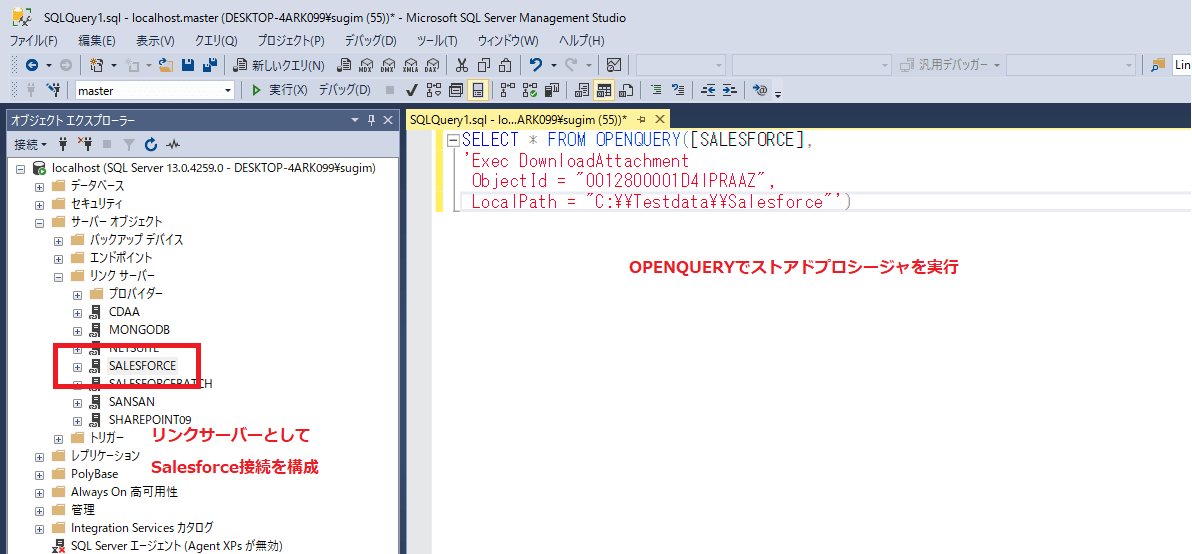Screen dimensions: 1192x554
Task: Toggle include live query statistics
Action: [x=529, y=90]
